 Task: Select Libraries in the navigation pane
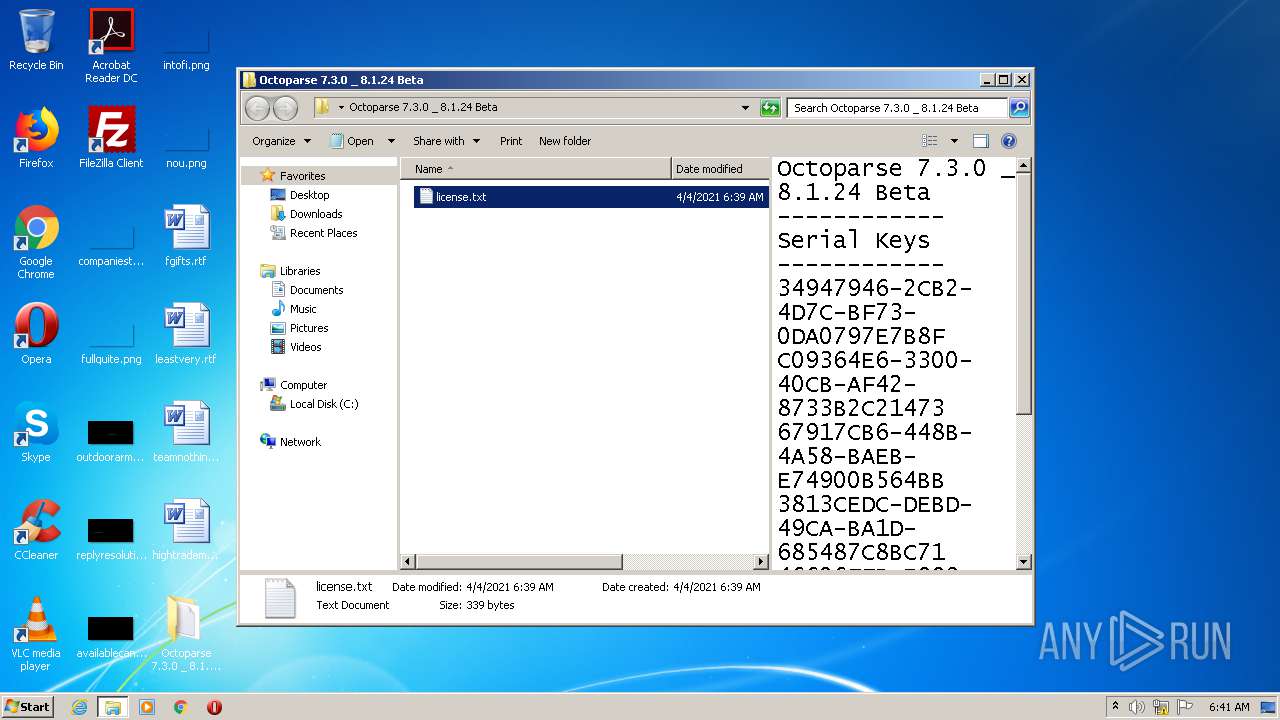tap(300, 271)
